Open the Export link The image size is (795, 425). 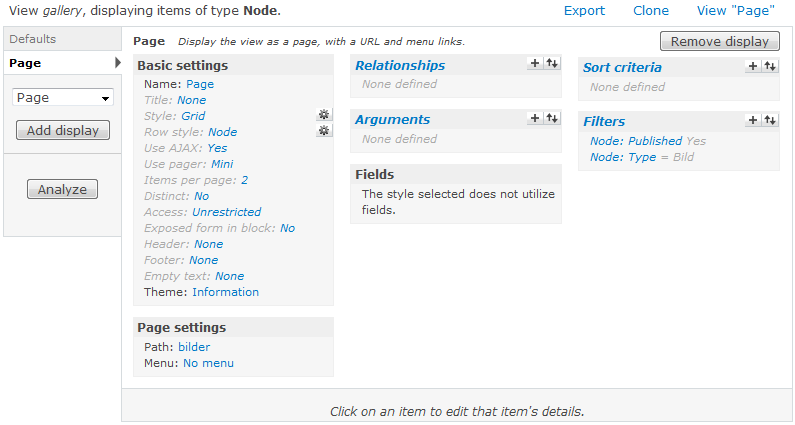[584, 11]
